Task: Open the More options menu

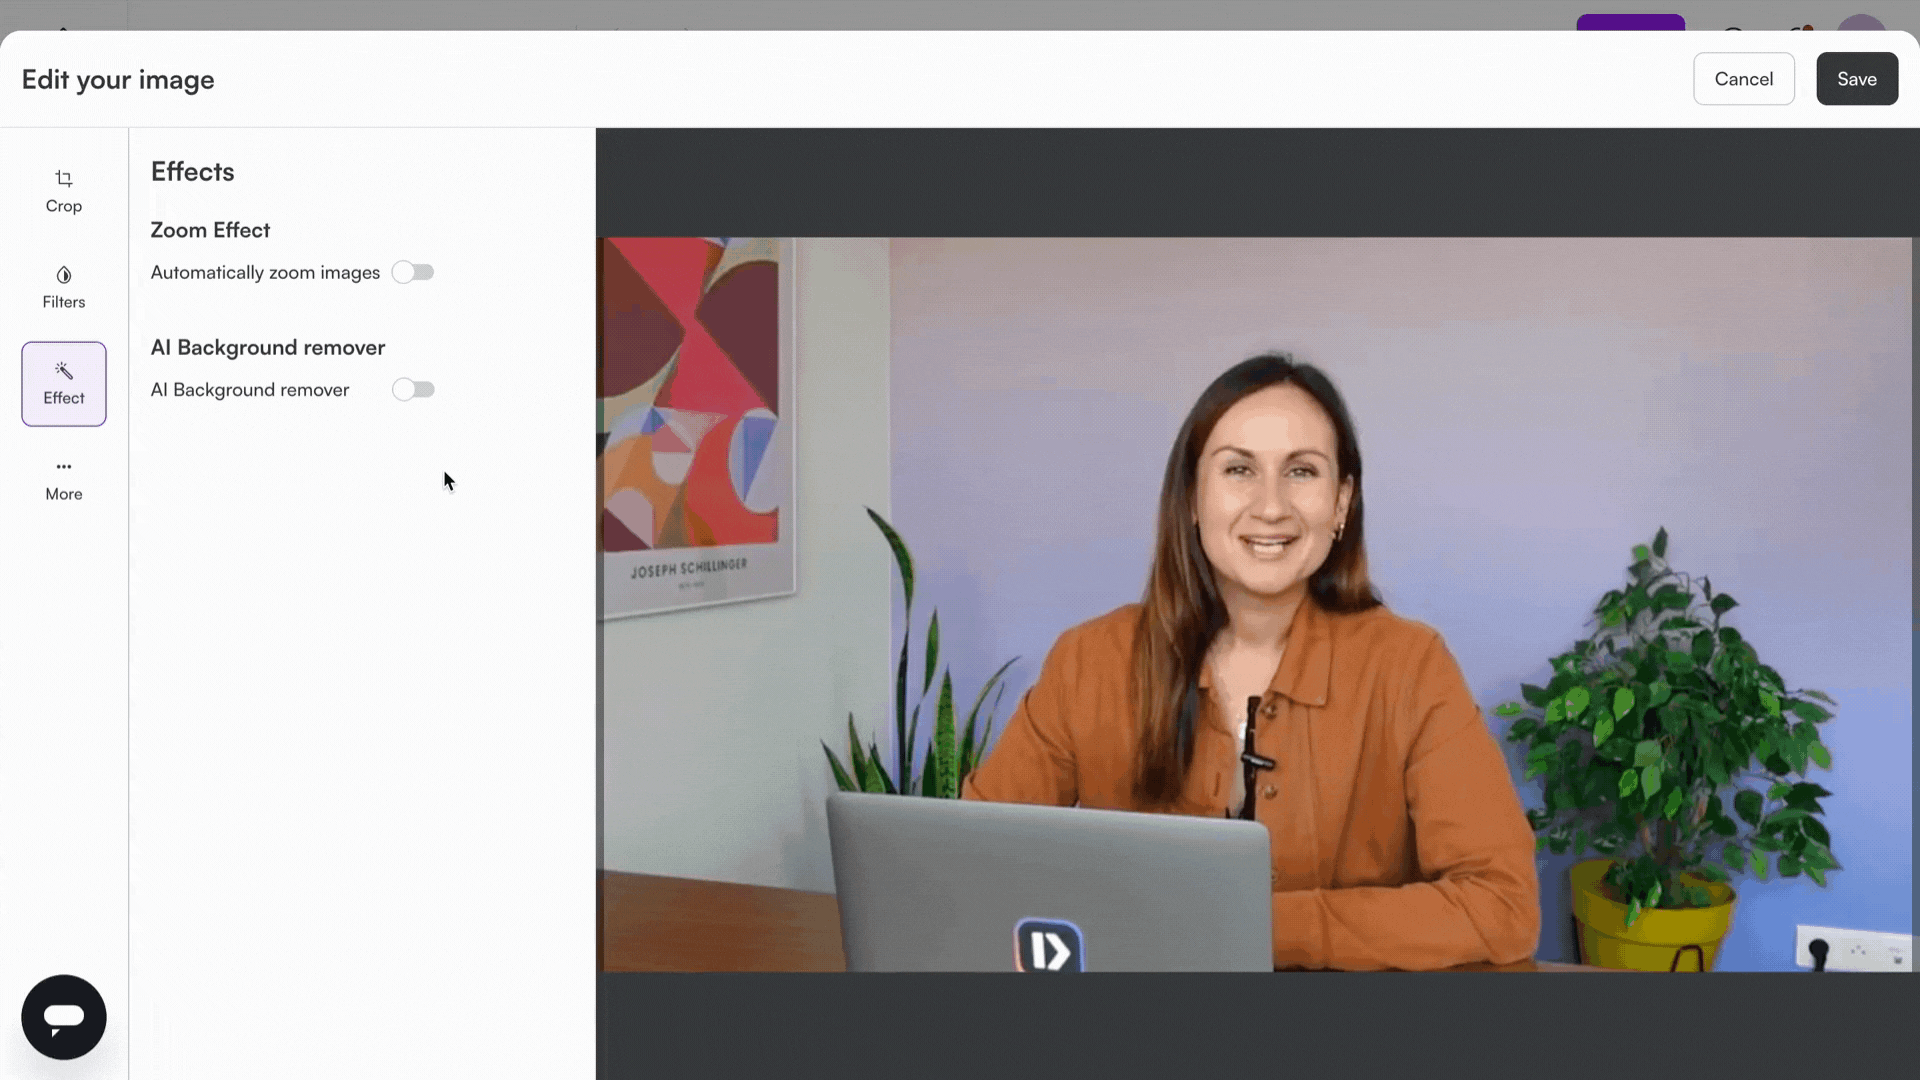Action: click(63, 480)
